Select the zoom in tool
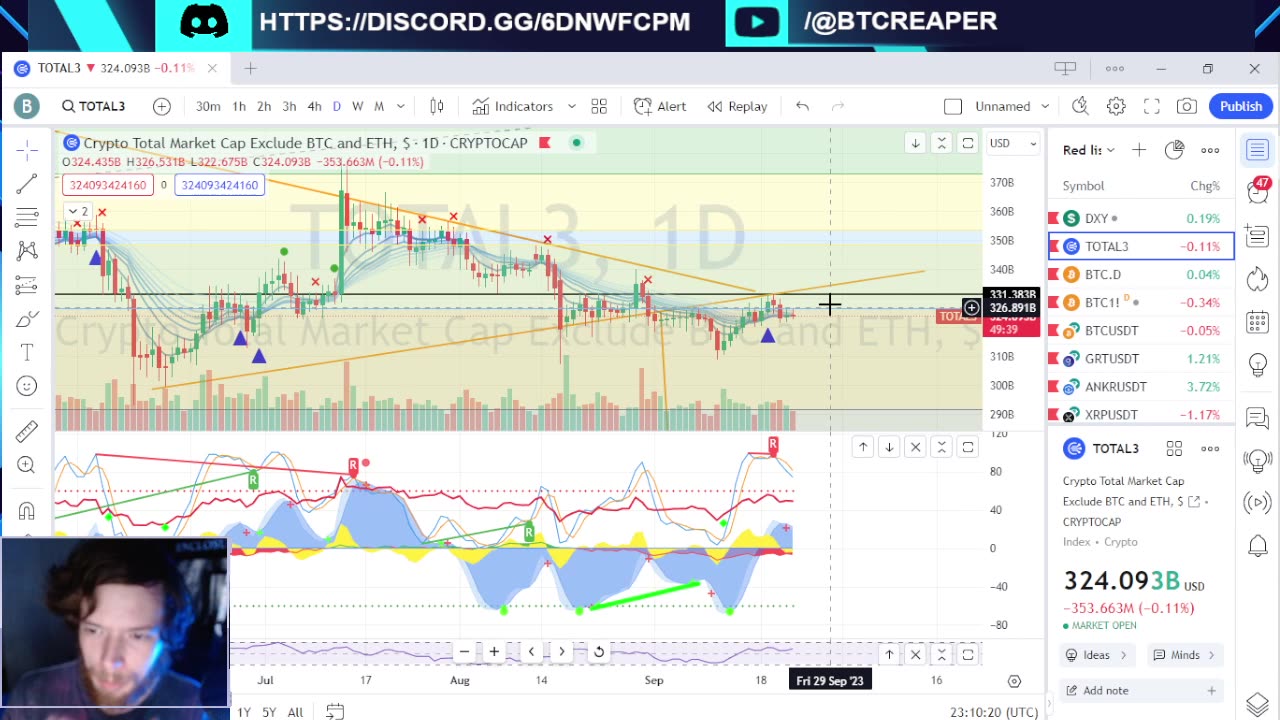The height and width of the screenshot is (720, 1280). (27, 465)
